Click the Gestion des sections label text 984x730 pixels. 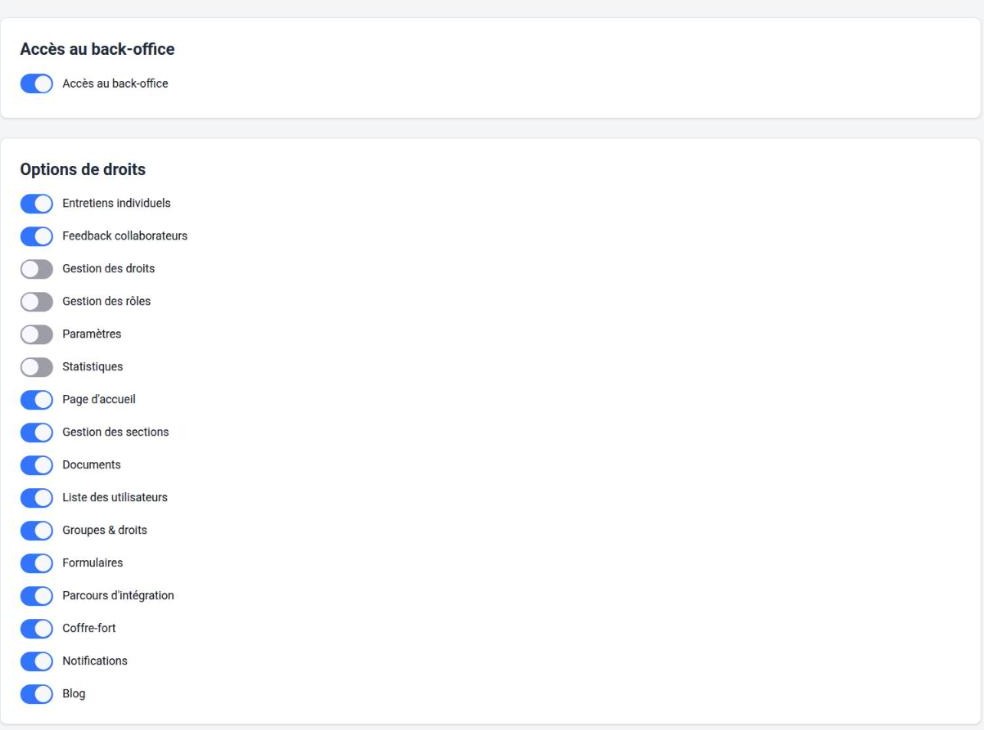pos(115,431)
